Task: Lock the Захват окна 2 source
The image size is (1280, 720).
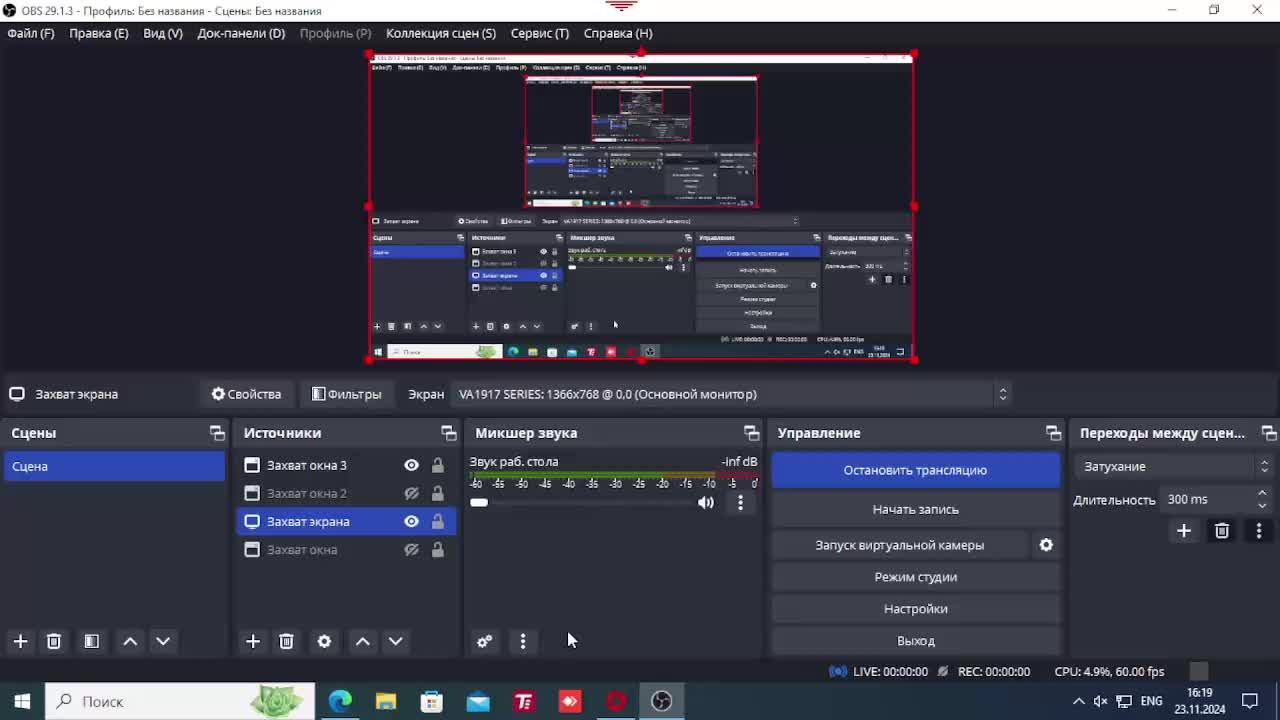Action: click(438, 493)
